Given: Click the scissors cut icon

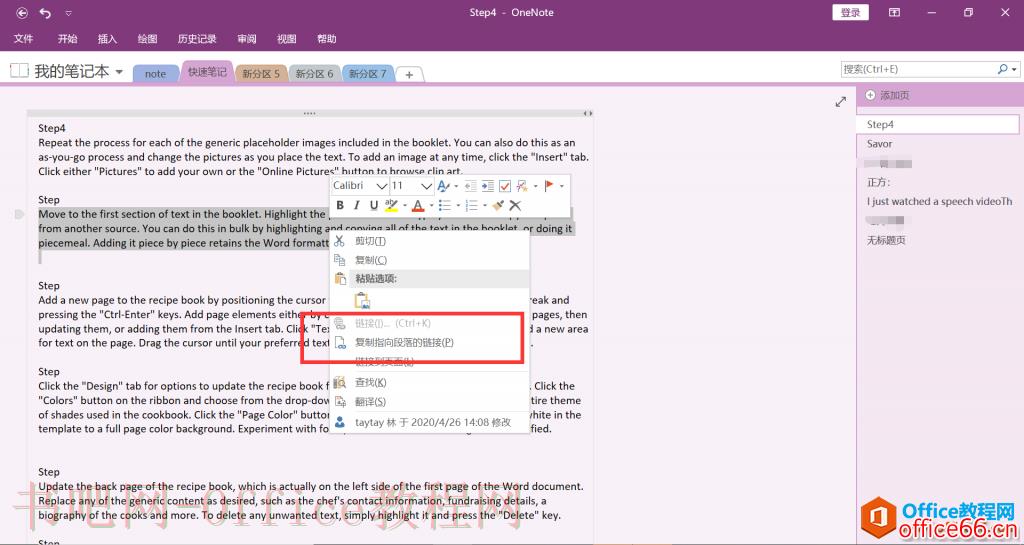Looking at the screenshot, I should 340,241.
